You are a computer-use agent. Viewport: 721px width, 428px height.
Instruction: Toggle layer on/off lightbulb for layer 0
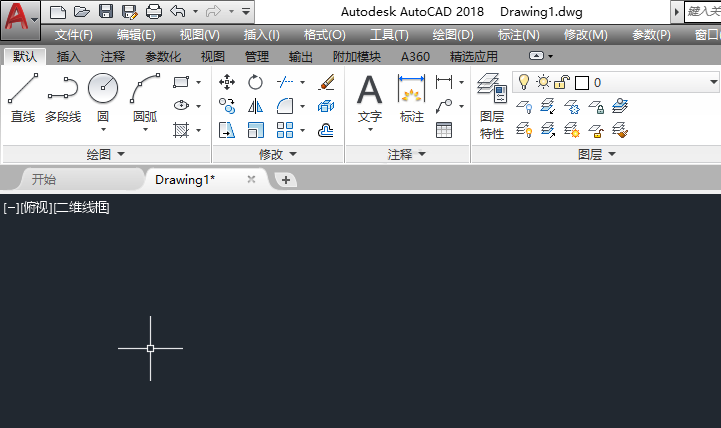523,82
